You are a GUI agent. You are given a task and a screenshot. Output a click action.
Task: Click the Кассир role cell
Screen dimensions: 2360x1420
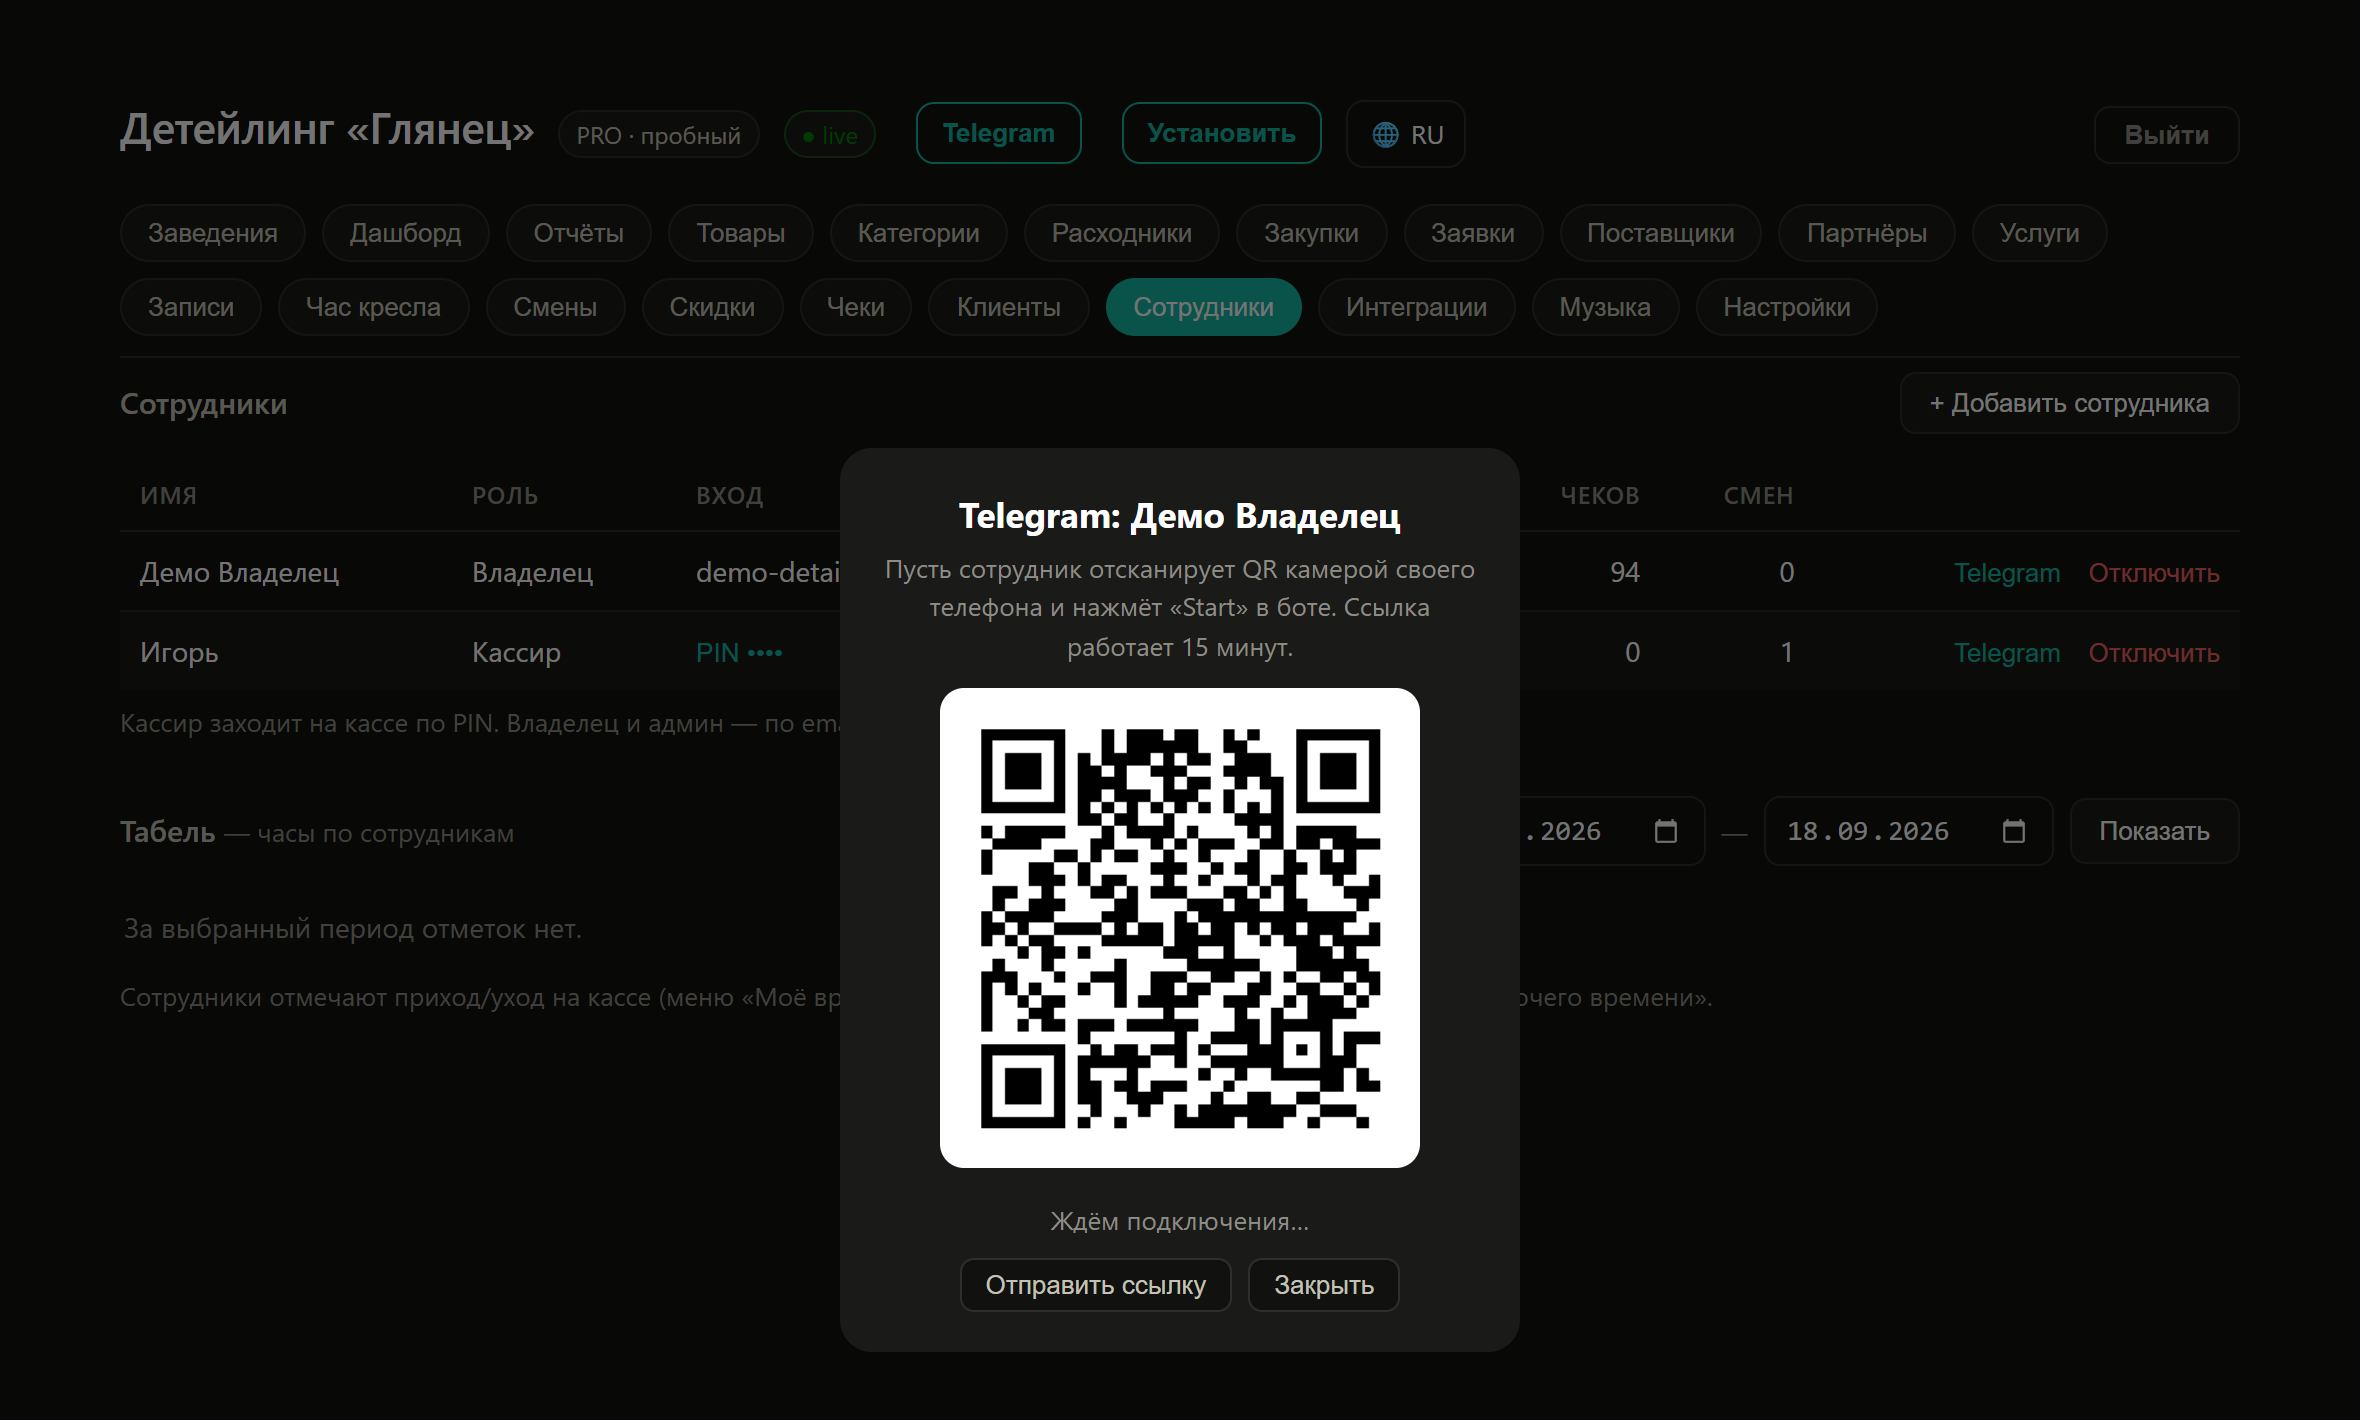516,653
